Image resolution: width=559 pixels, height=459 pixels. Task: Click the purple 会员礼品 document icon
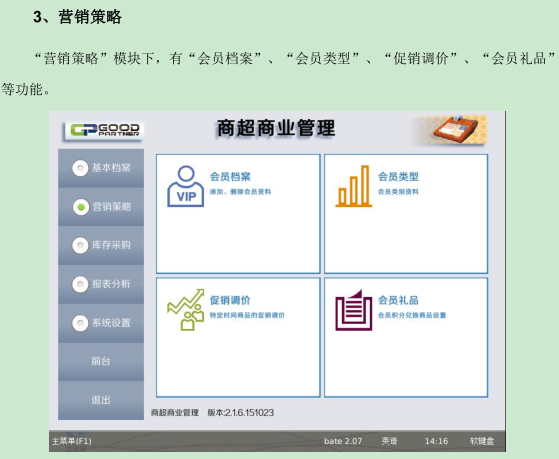[354, 310]
